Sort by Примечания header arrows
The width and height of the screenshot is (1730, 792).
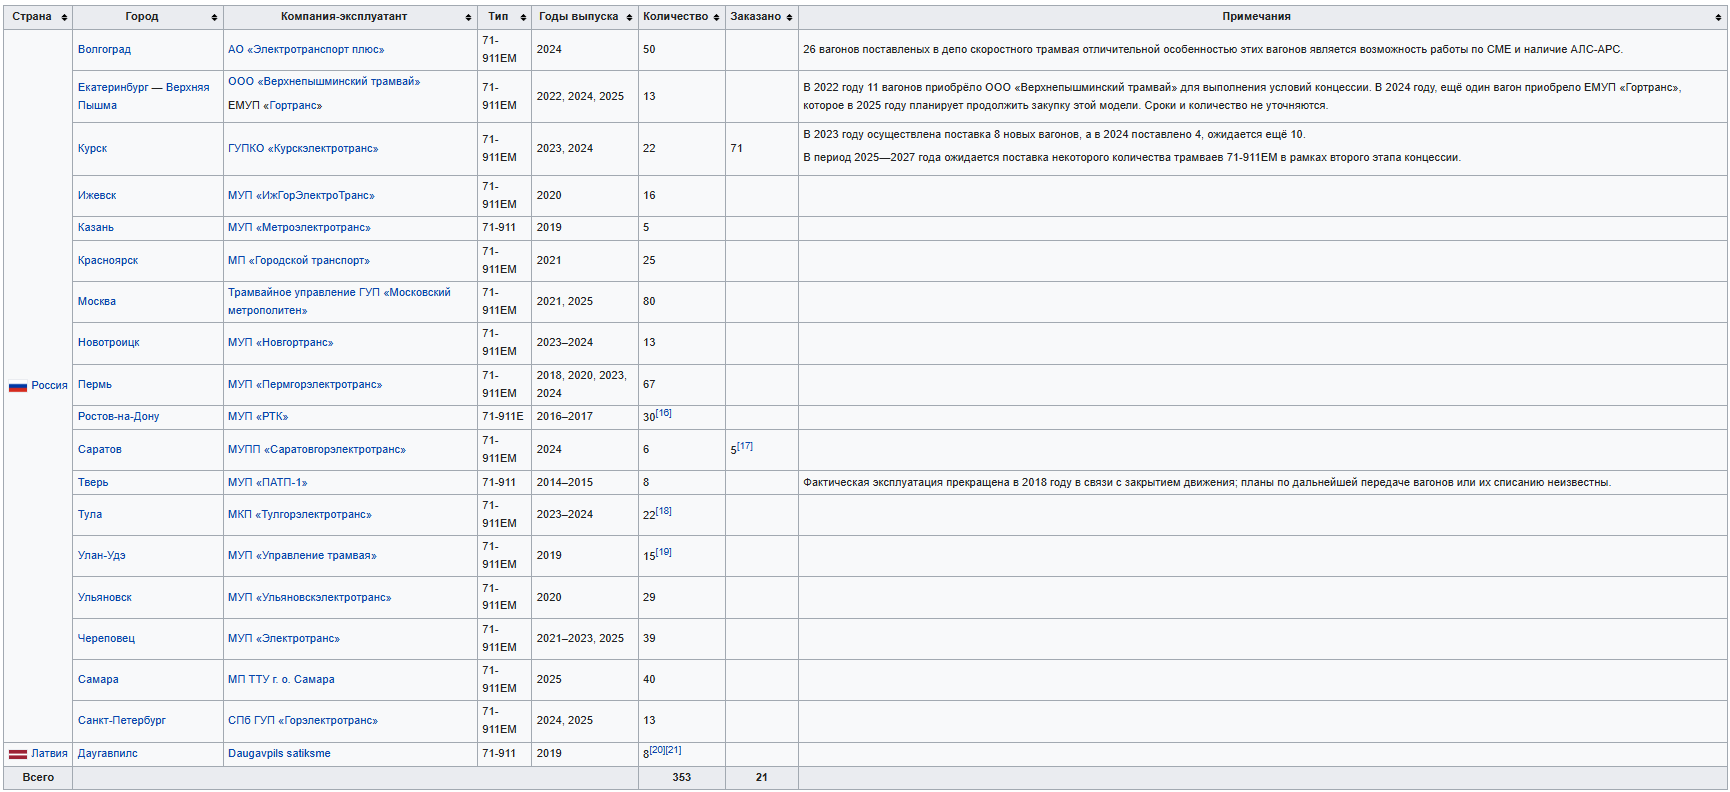pos(1719,18)
